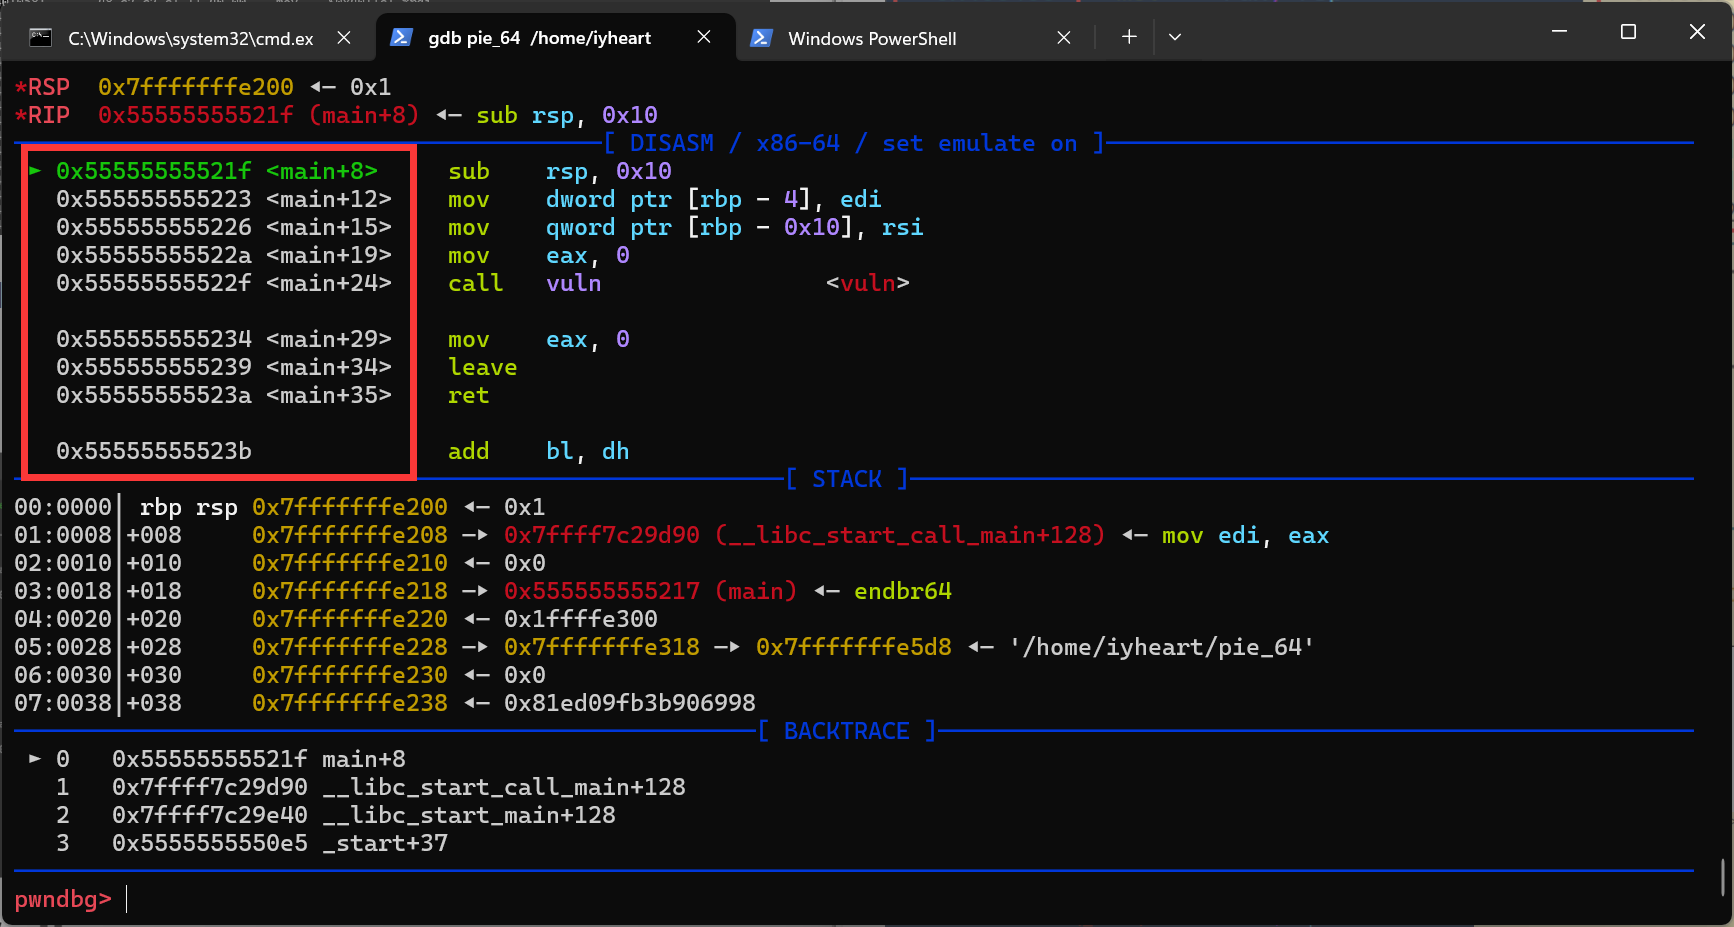
Task: Click the STACK section header
Action: click(x=847, y=479)
